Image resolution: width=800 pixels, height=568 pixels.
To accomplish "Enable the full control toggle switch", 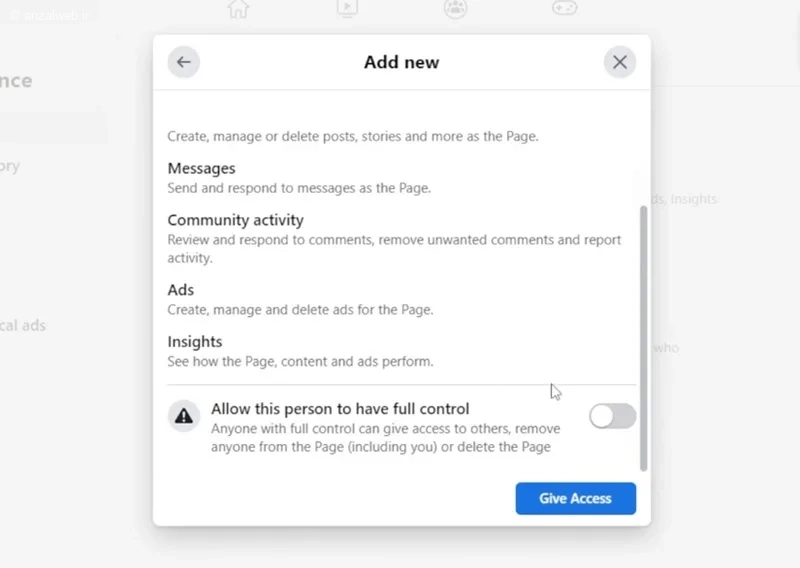I will [x=612, y=417].
